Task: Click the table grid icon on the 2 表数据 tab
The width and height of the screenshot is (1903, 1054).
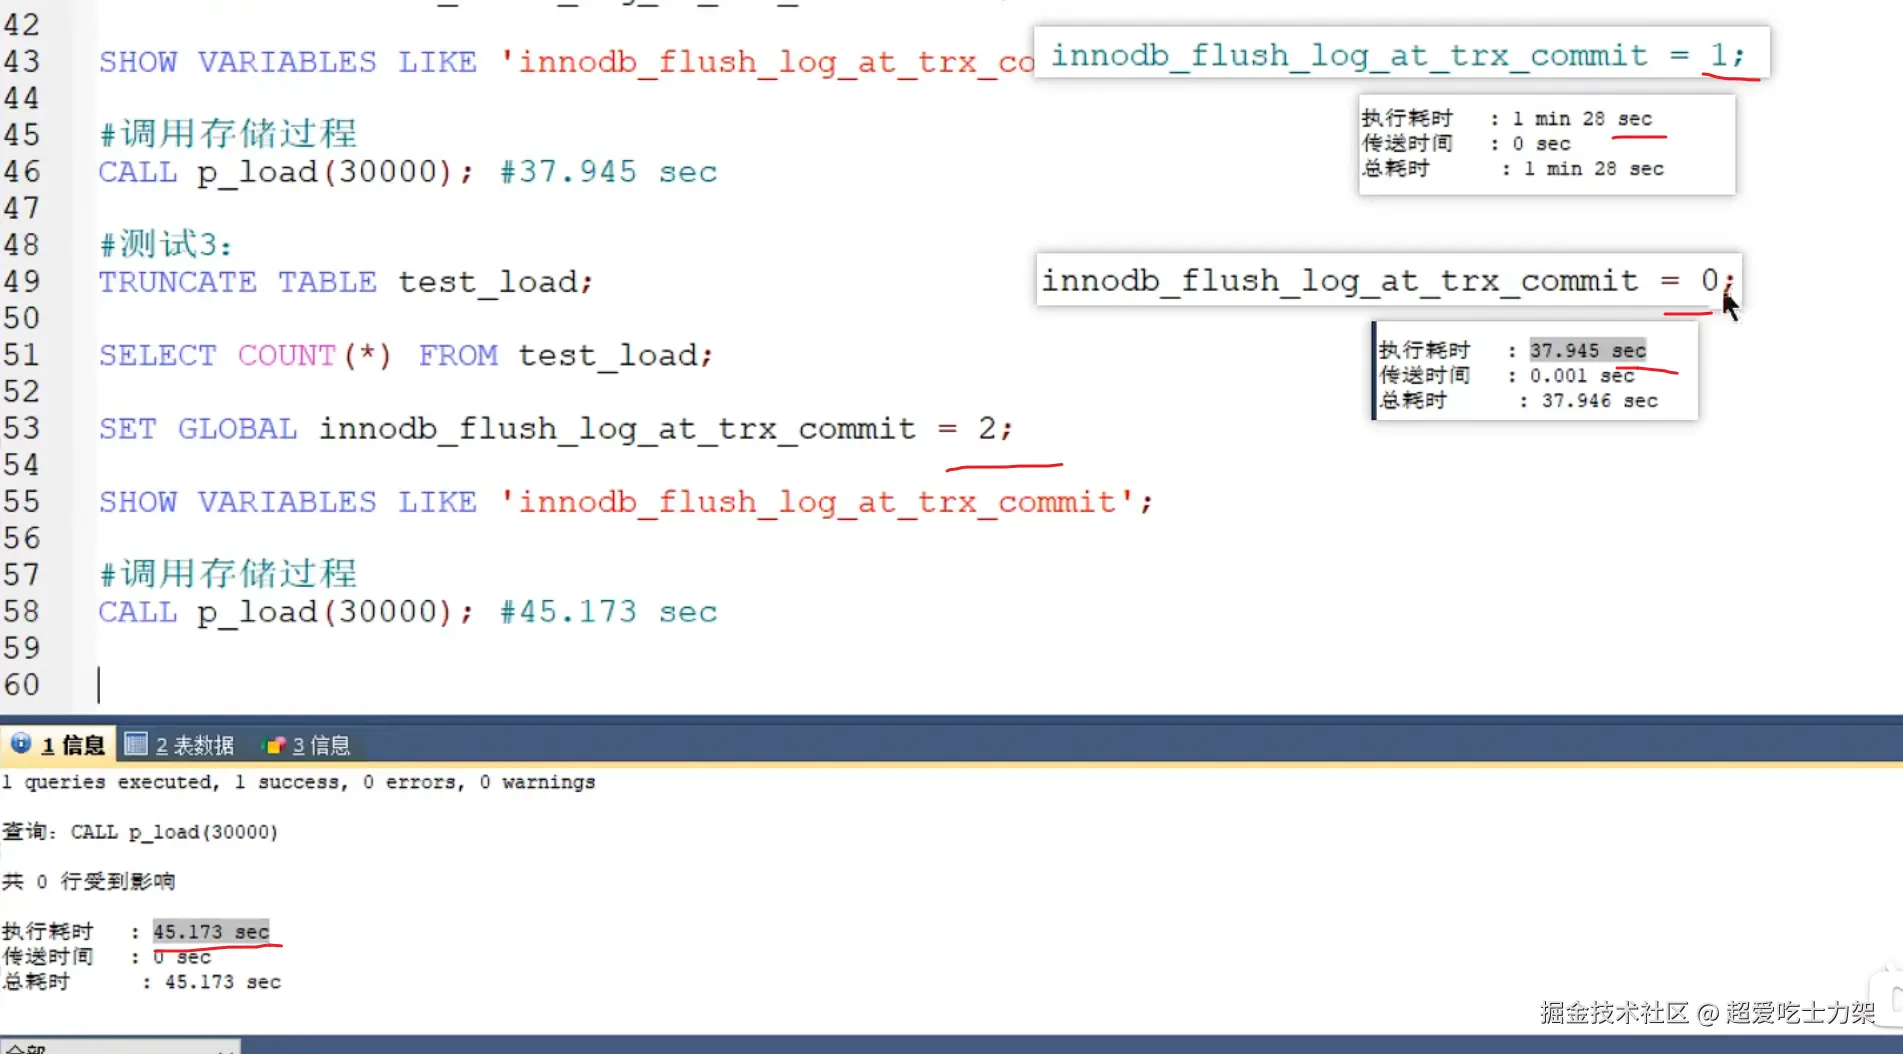Action: pos(137,744)
